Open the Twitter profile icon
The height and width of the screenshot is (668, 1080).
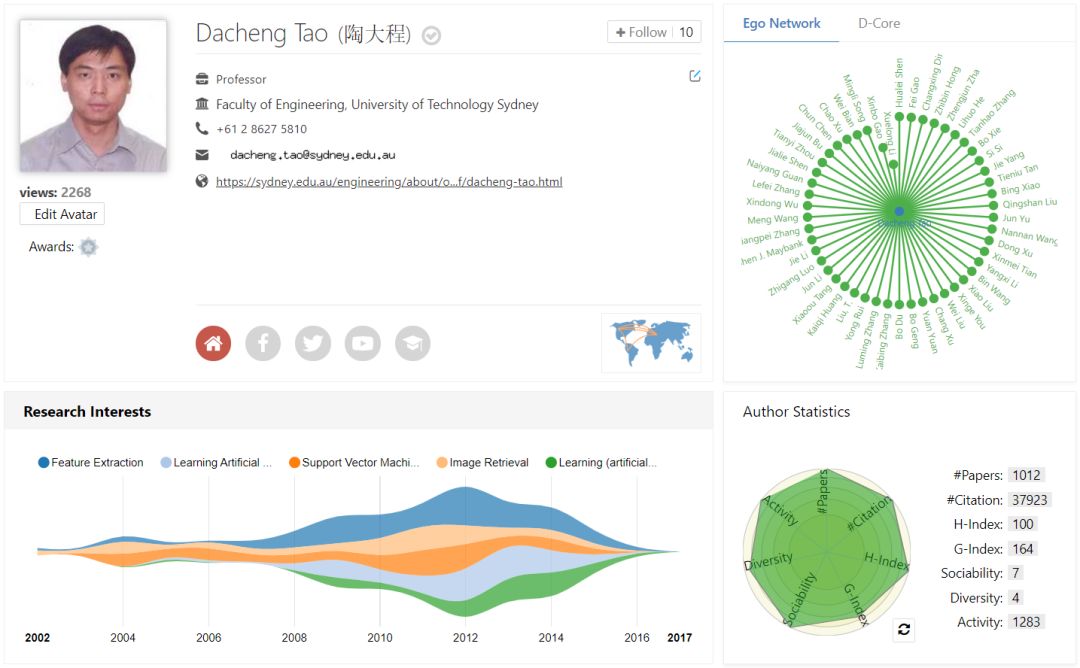(313, 344)
